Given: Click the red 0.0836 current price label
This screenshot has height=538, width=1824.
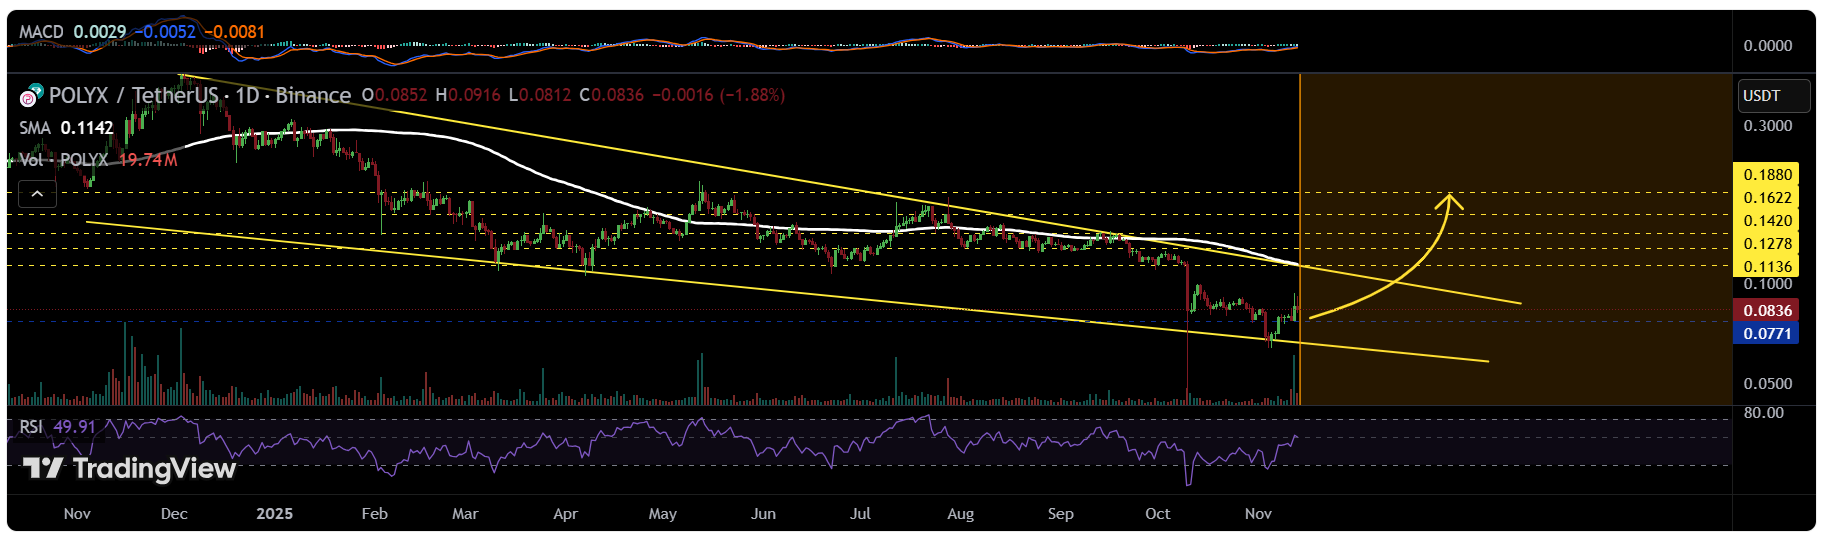Looking at the screenshot, I should click(x=1767, y=311).
